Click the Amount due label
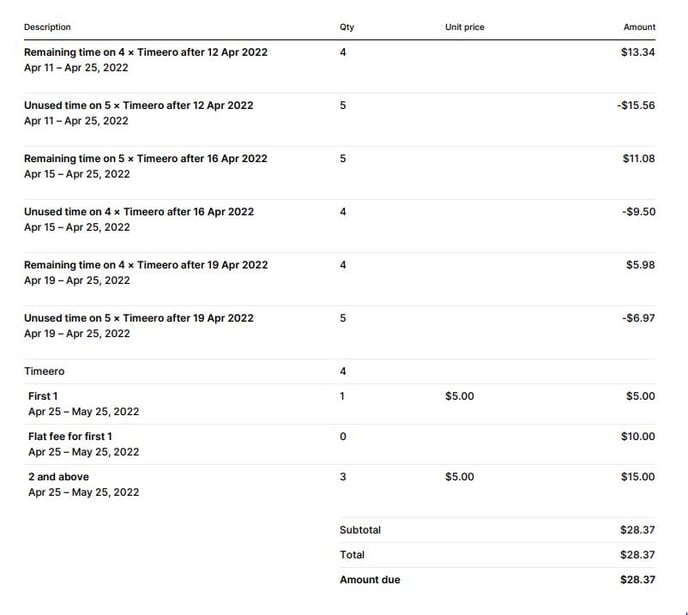The height and width of the screenshot is (615, 688). (x=370, y=580)
